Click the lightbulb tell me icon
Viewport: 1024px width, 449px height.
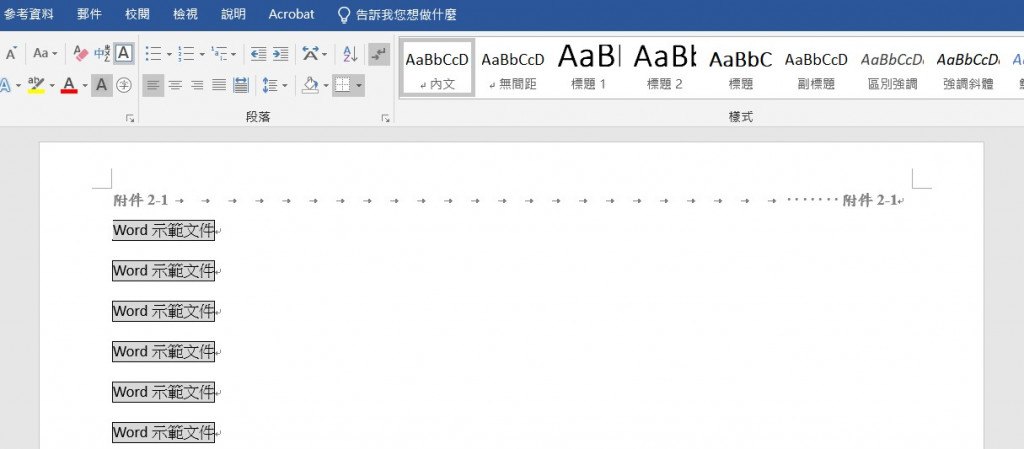[344, 15]
